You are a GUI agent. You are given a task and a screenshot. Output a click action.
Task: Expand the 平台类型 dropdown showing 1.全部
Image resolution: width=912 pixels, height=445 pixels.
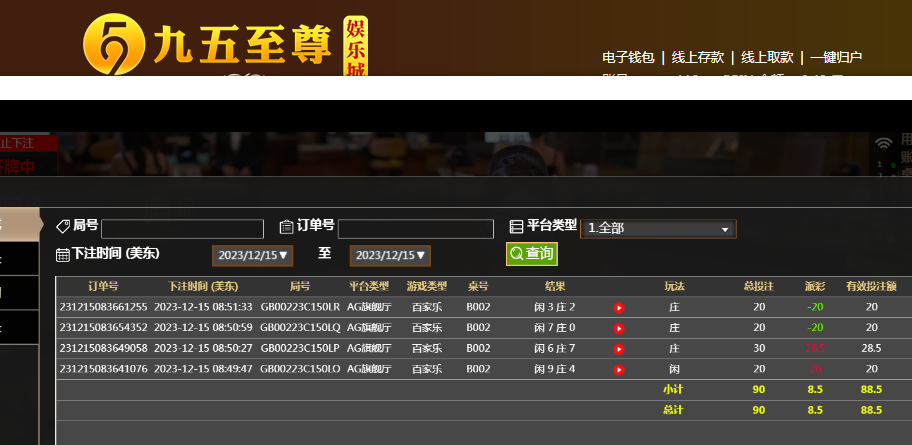pyautogui.click(x=658, y=229)
